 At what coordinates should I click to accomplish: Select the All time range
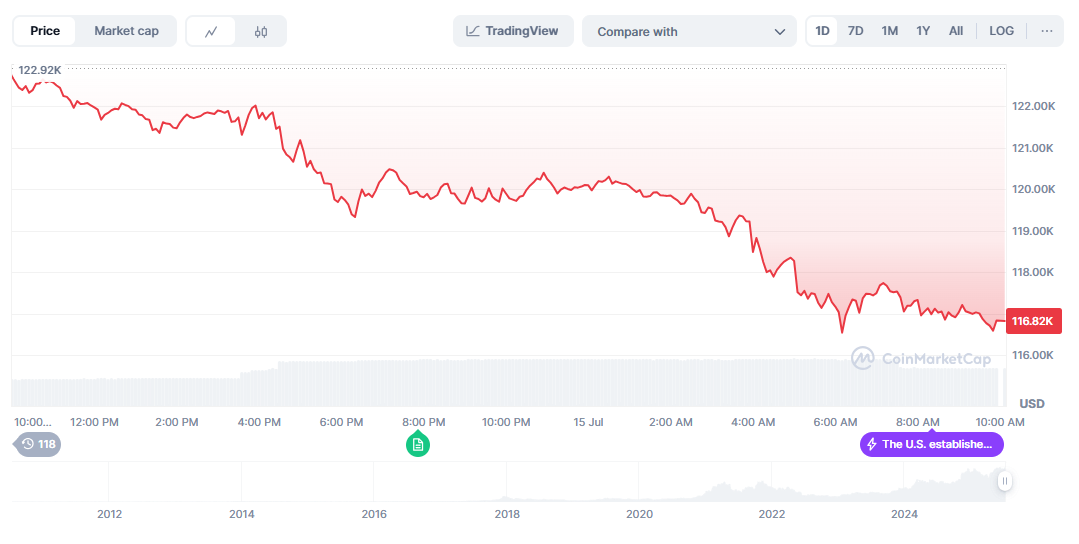tap(956, 31)
